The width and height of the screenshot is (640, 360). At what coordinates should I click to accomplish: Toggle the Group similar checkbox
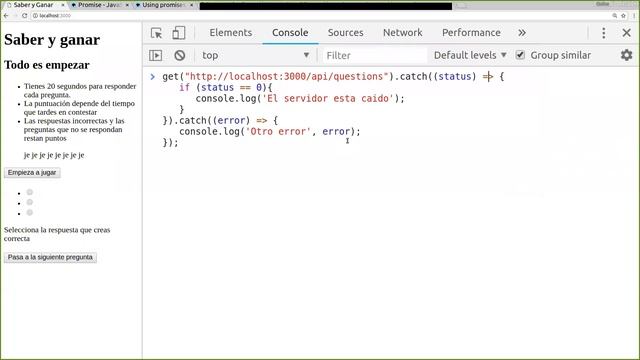(520, 55)
